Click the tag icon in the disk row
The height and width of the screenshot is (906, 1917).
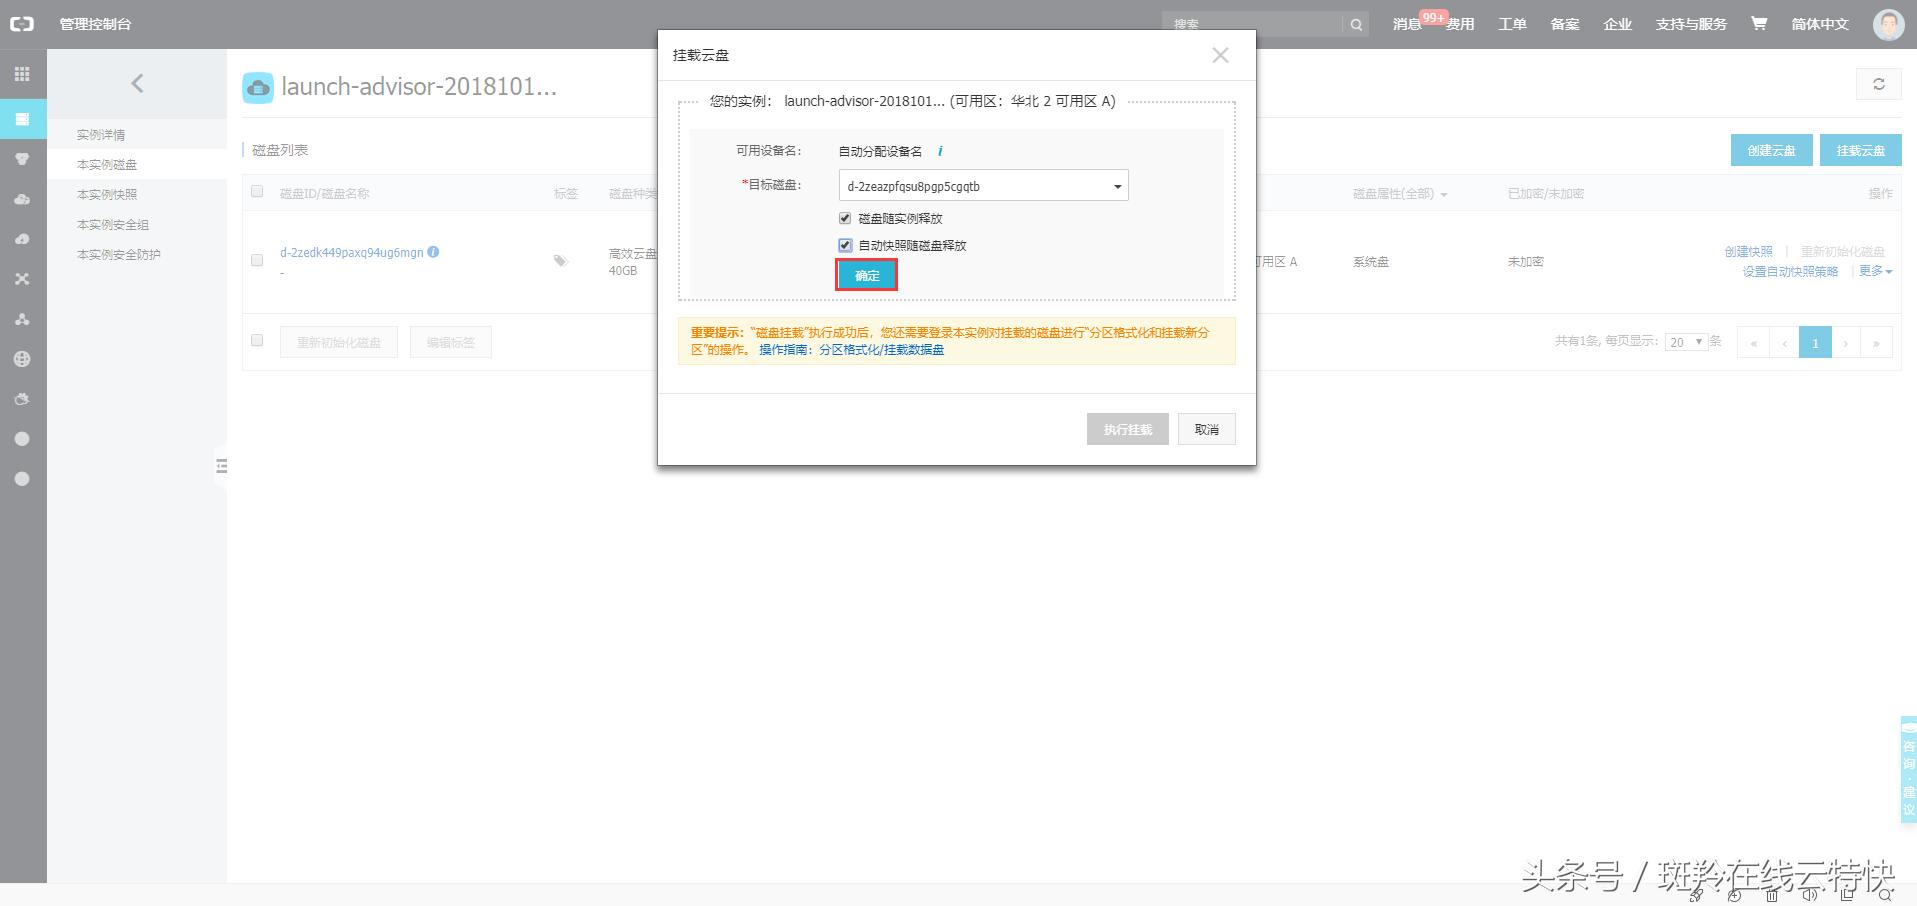(561, 260)
